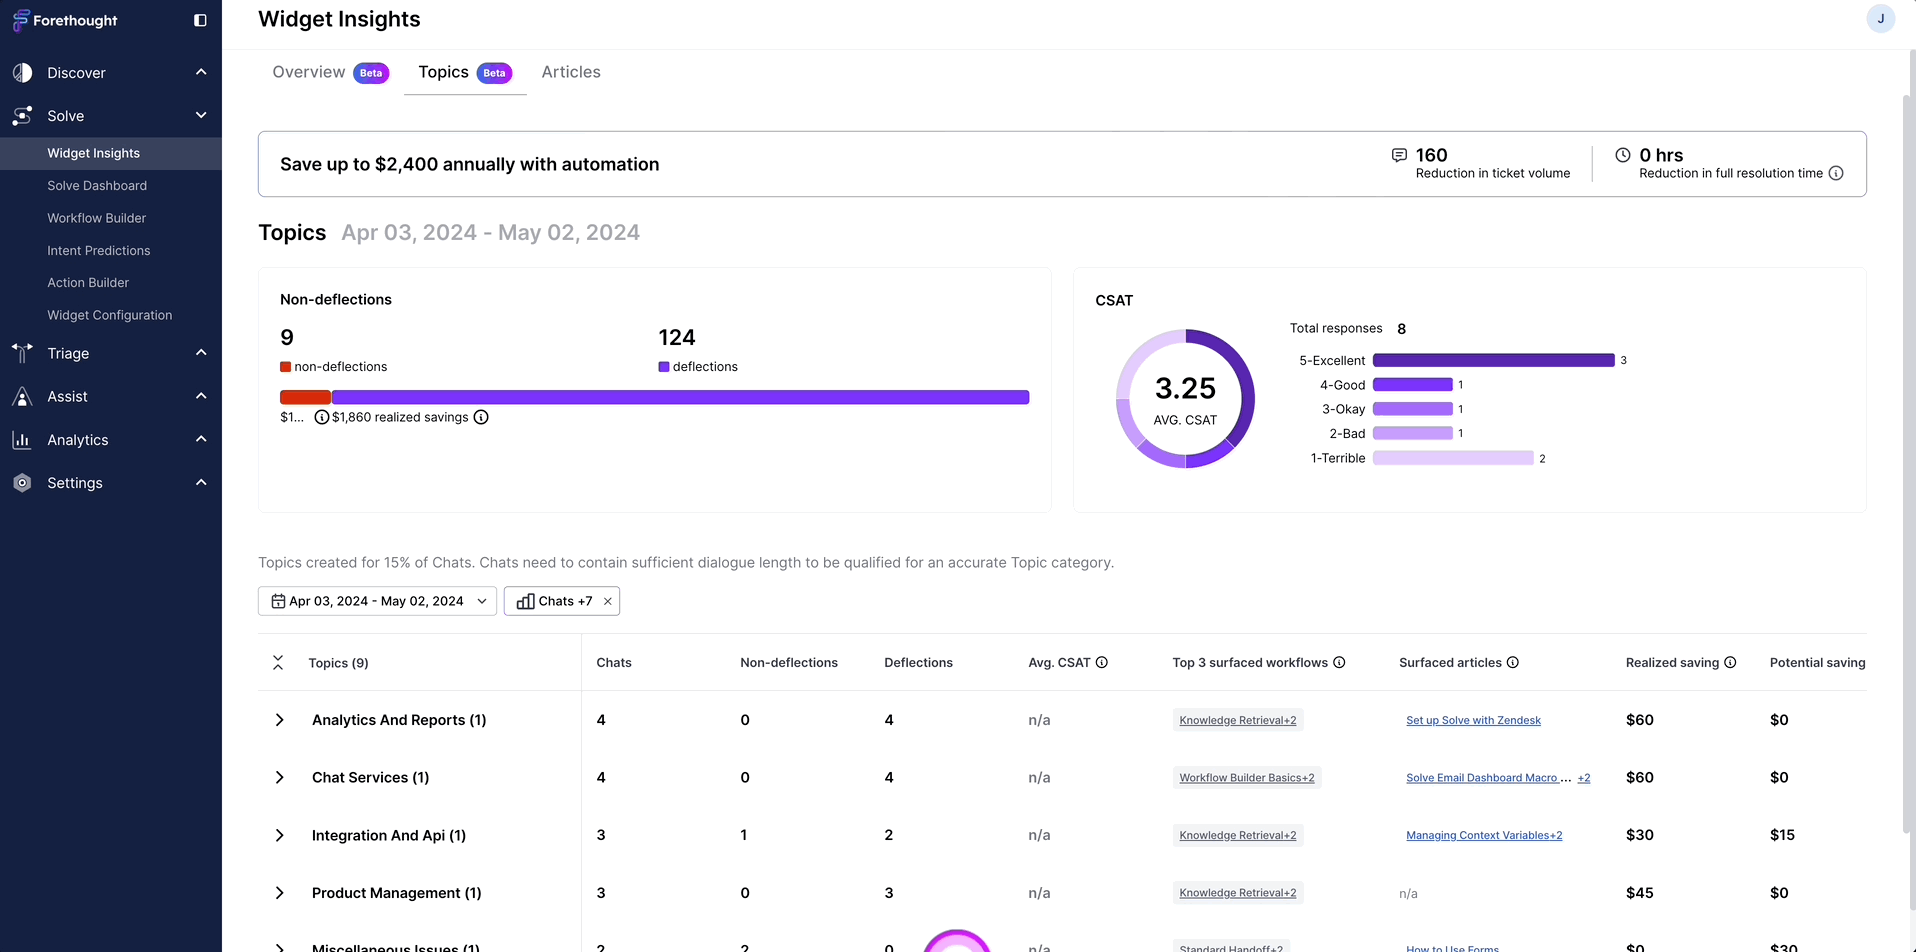Click the clock icon near 0 hrs

point(1623,155)
